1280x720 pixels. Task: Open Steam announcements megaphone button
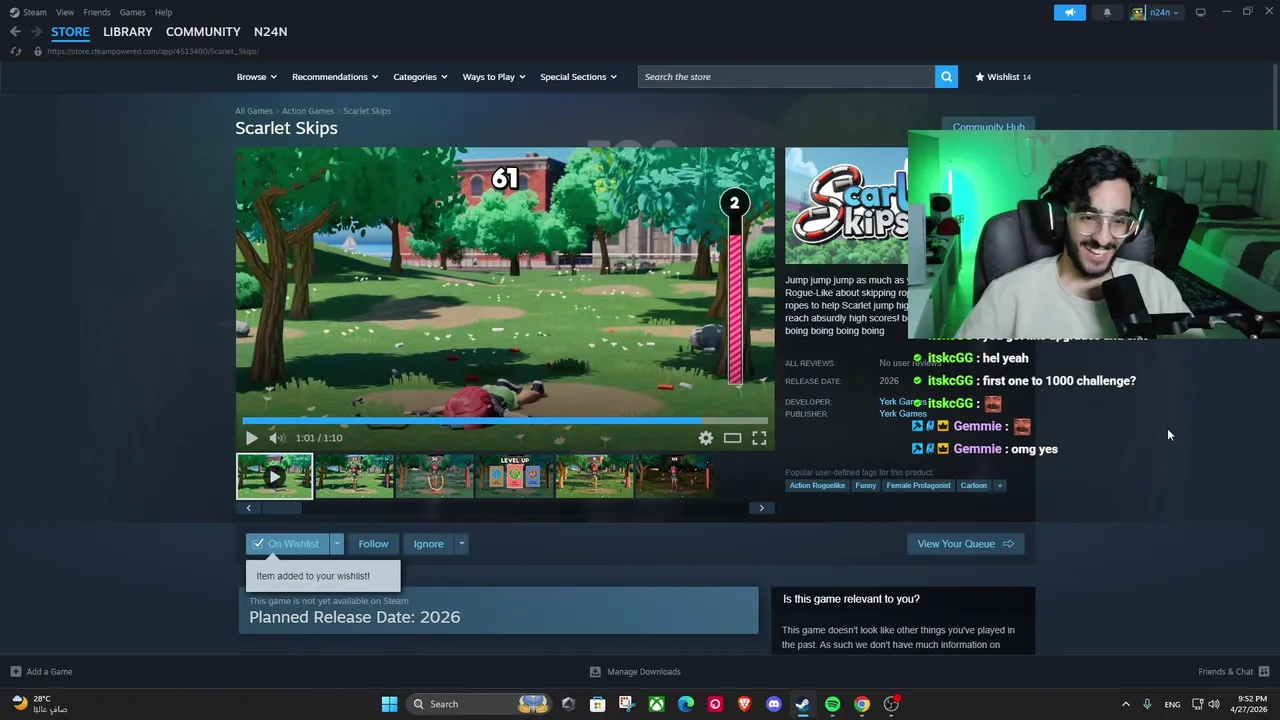[x=1069, y=12]
